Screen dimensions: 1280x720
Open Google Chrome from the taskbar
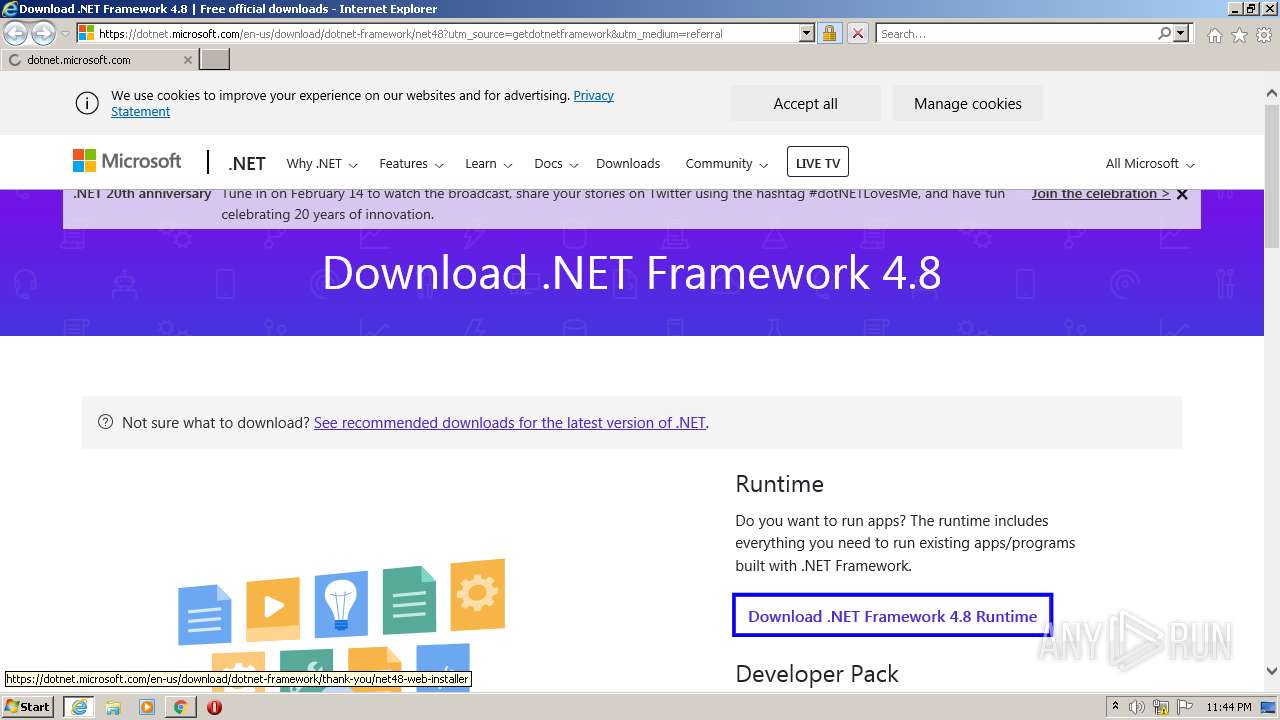pos(180,707)
